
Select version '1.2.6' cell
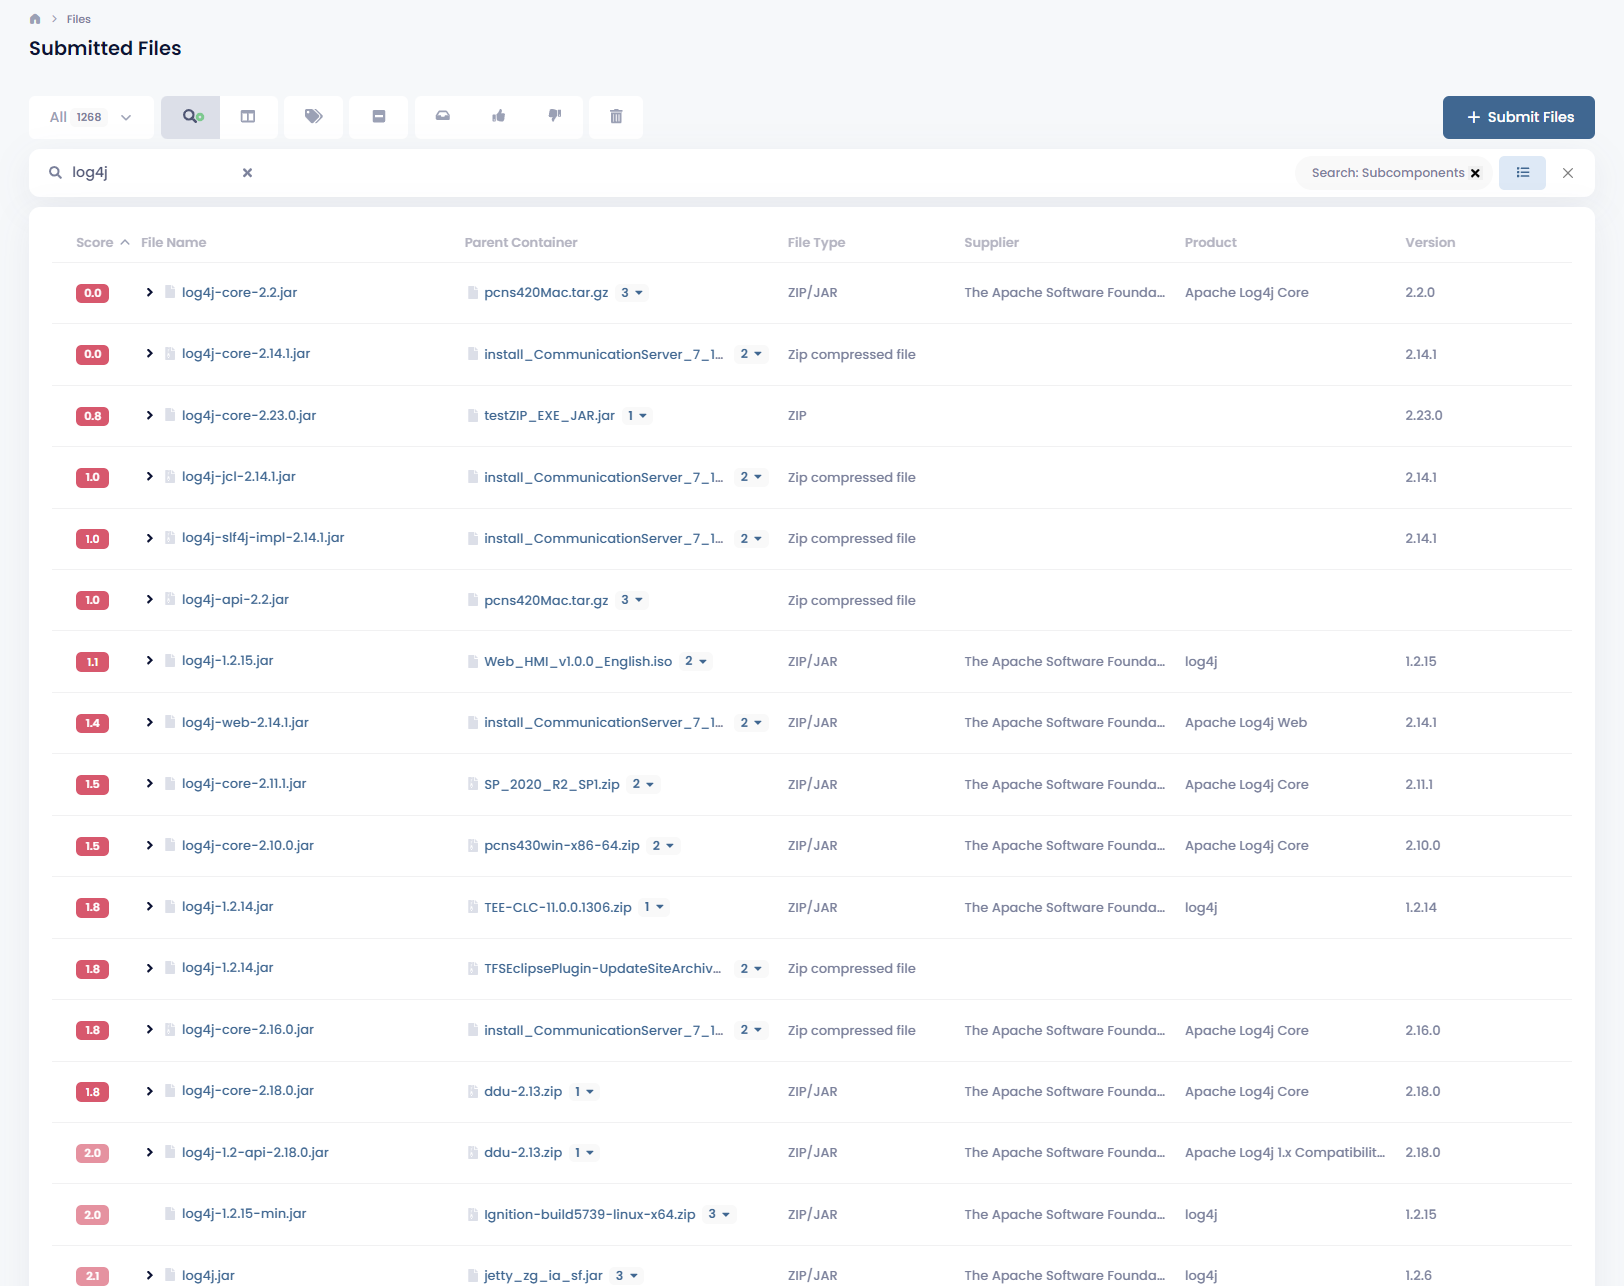(x=1418, y=1276)
